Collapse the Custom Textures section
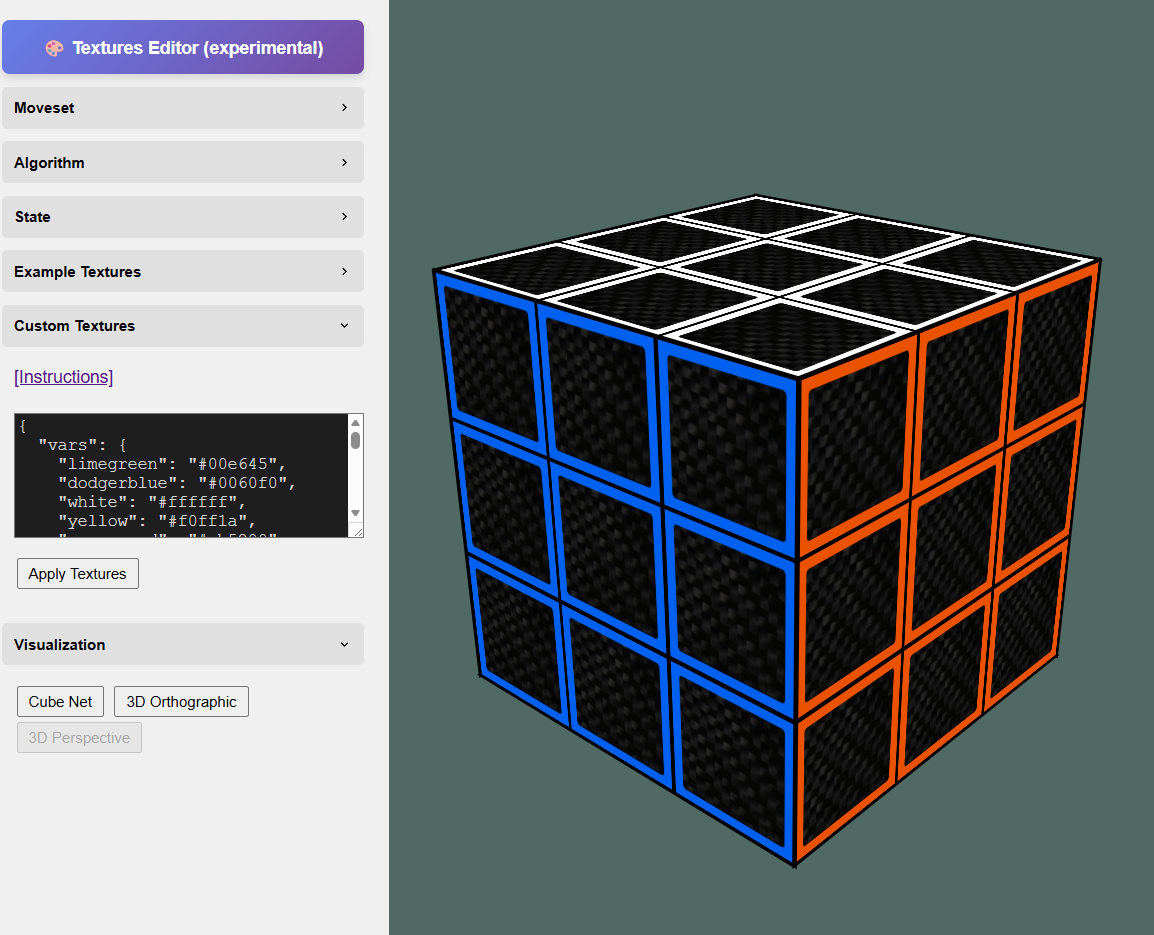The width and height of the screenshot is (1154, 935). tap(183, 325)
